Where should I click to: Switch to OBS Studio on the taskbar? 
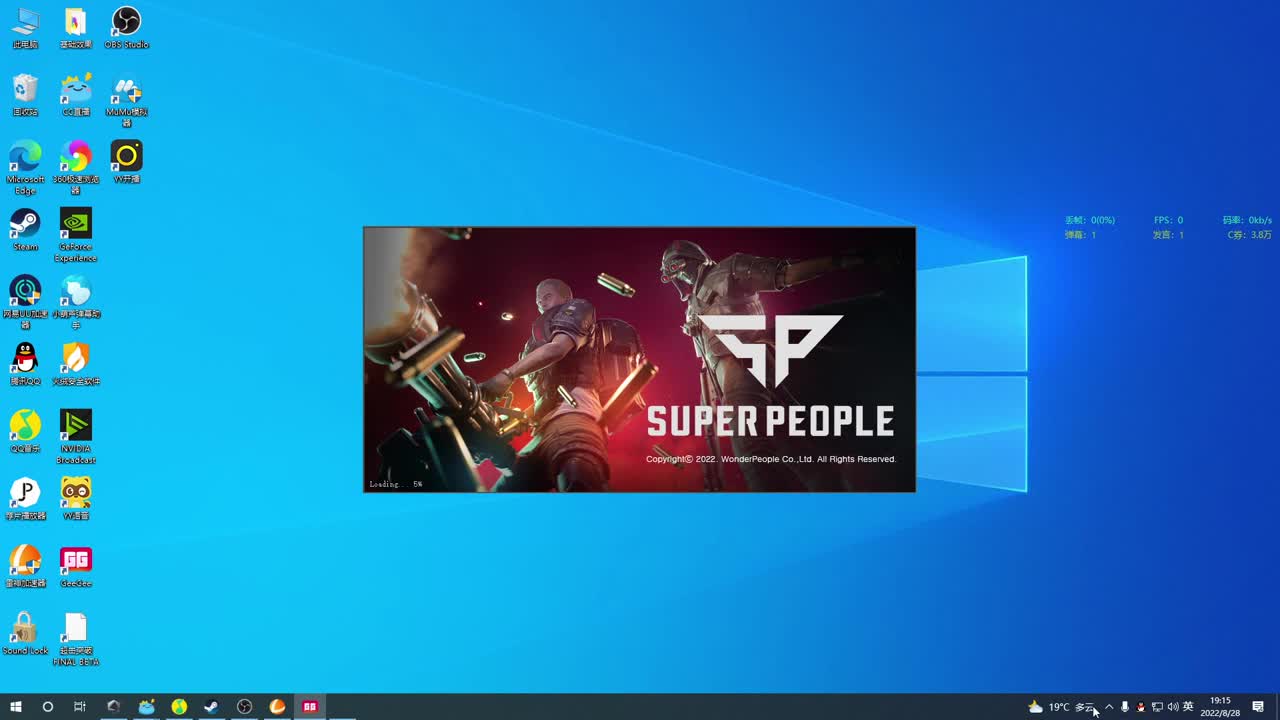(244, 707)
